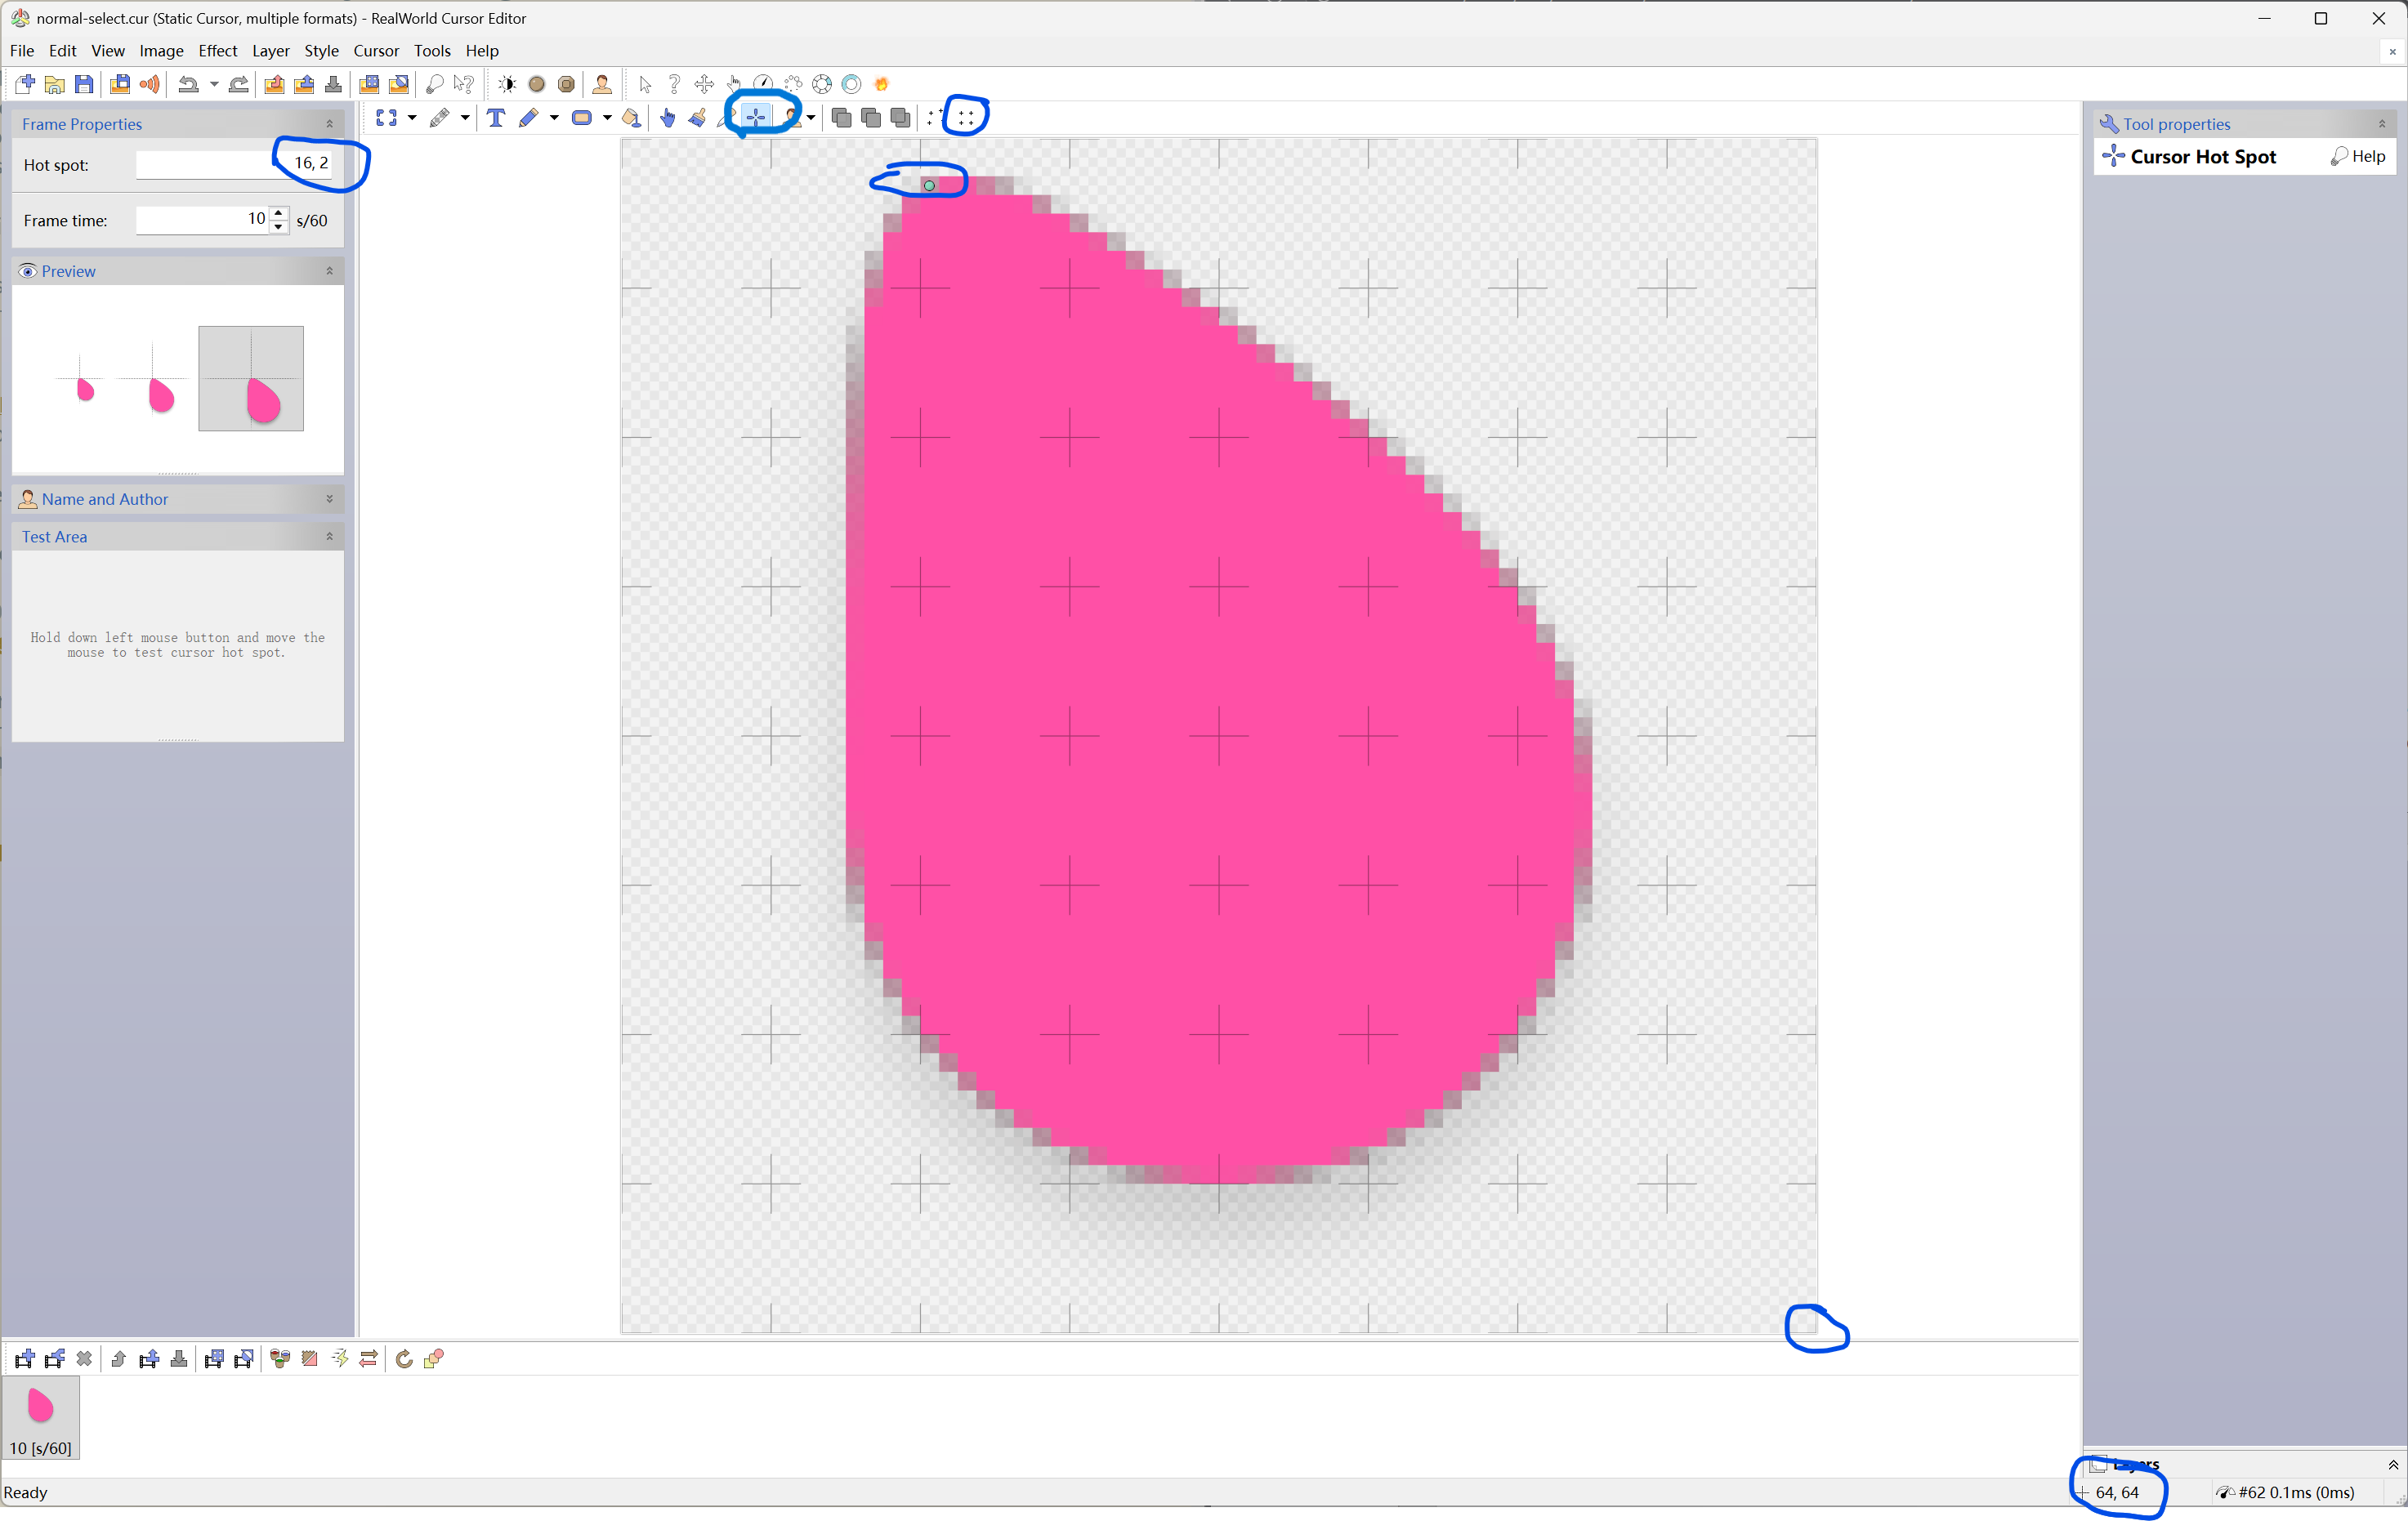
Task: Click the Redo arrow icon
Action: pos(239,85)
